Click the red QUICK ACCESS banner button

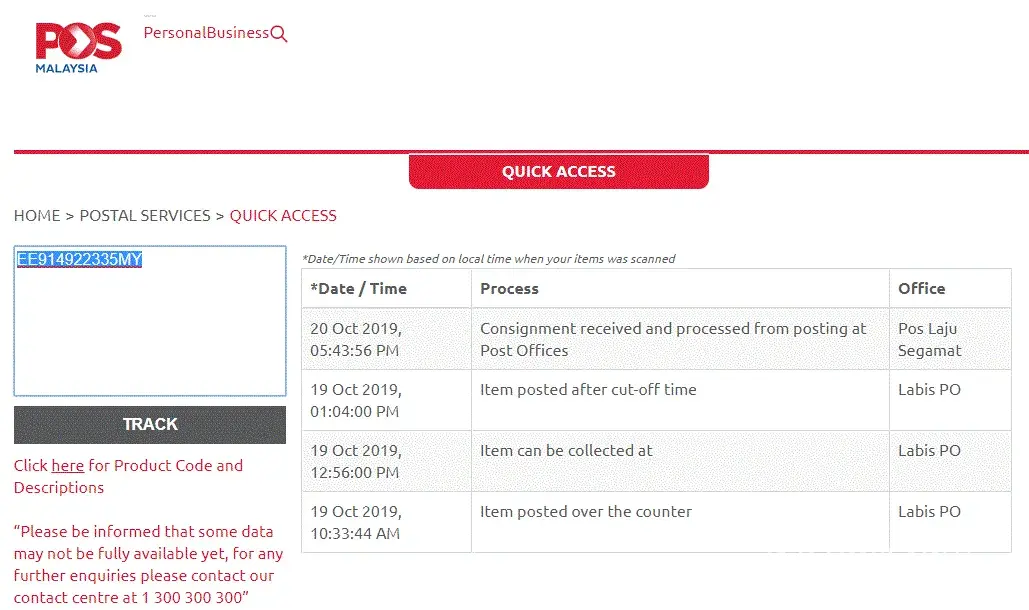[558, 171]
